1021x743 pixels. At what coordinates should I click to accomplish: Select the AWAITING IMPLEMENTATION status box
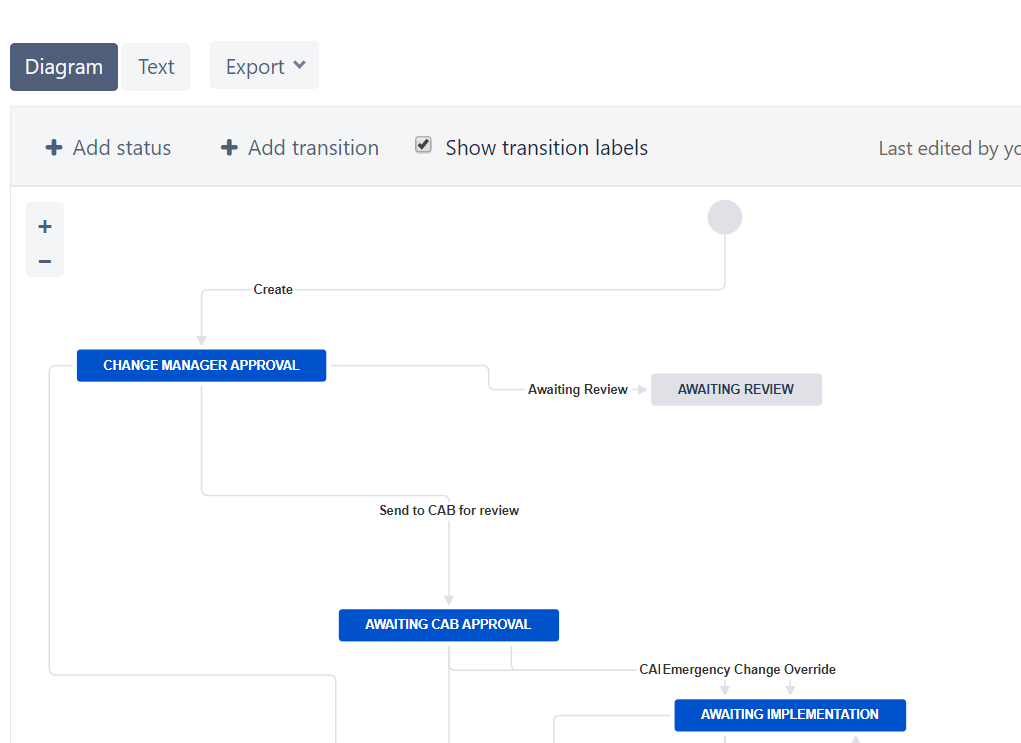[790, 715]
